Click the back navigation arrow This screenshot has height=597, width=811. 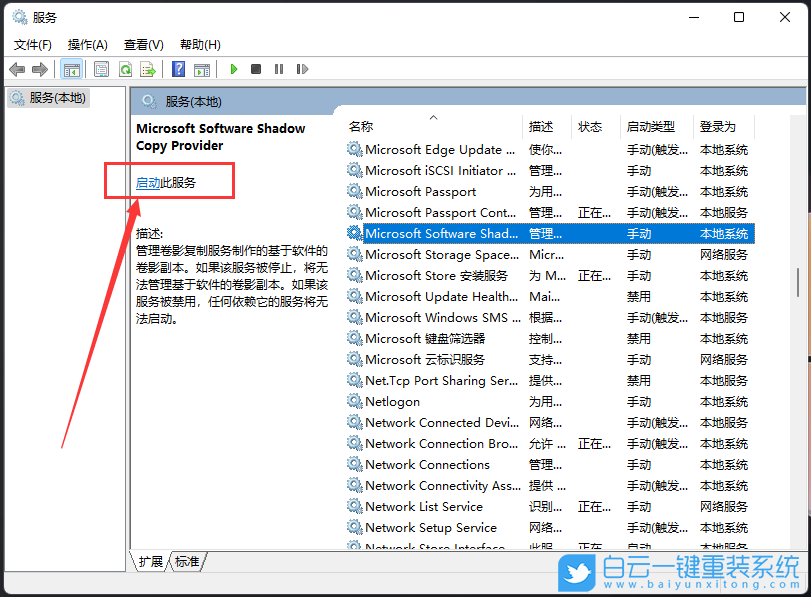(17, 69)
